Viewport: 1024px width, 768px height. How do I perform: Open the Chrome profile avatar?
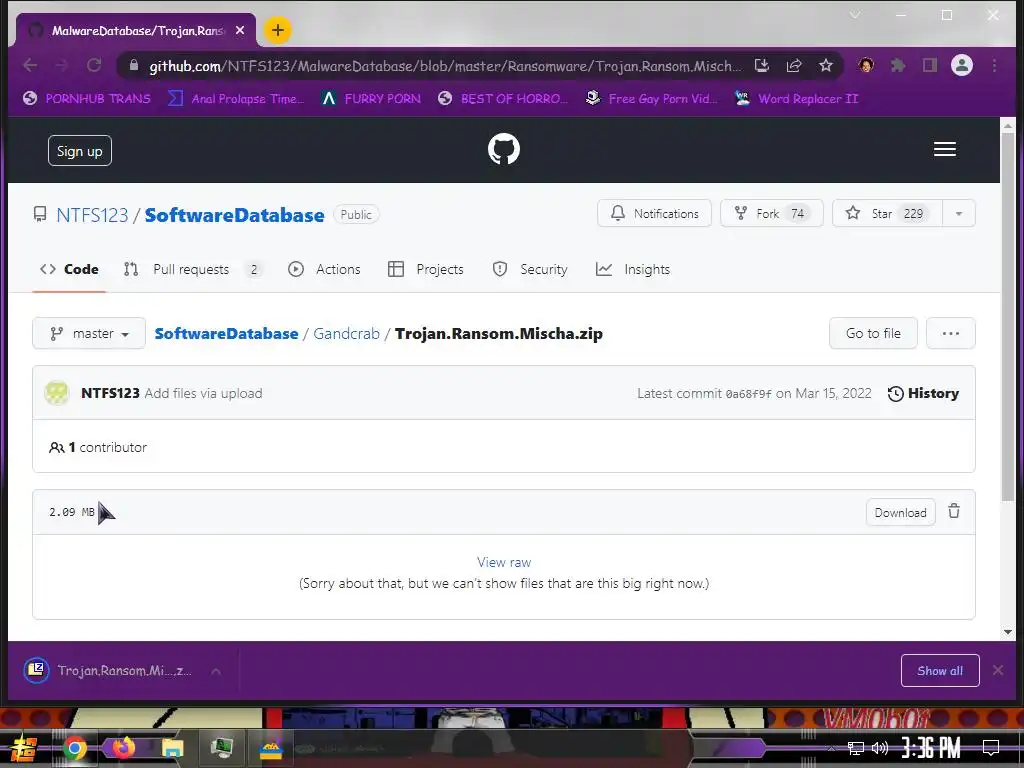(x=962, y=65)
